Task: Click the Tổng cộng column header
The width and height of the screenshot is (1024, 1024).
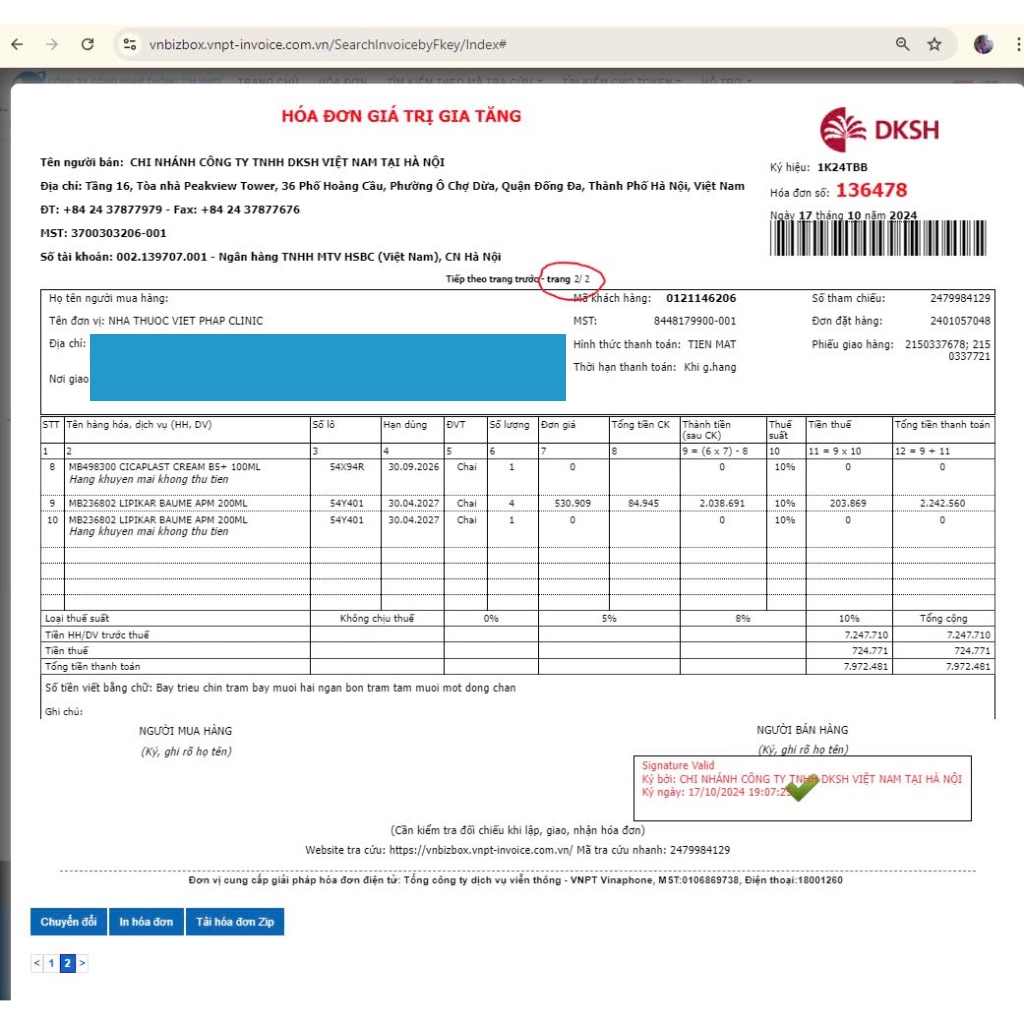Action: [944, 618]
